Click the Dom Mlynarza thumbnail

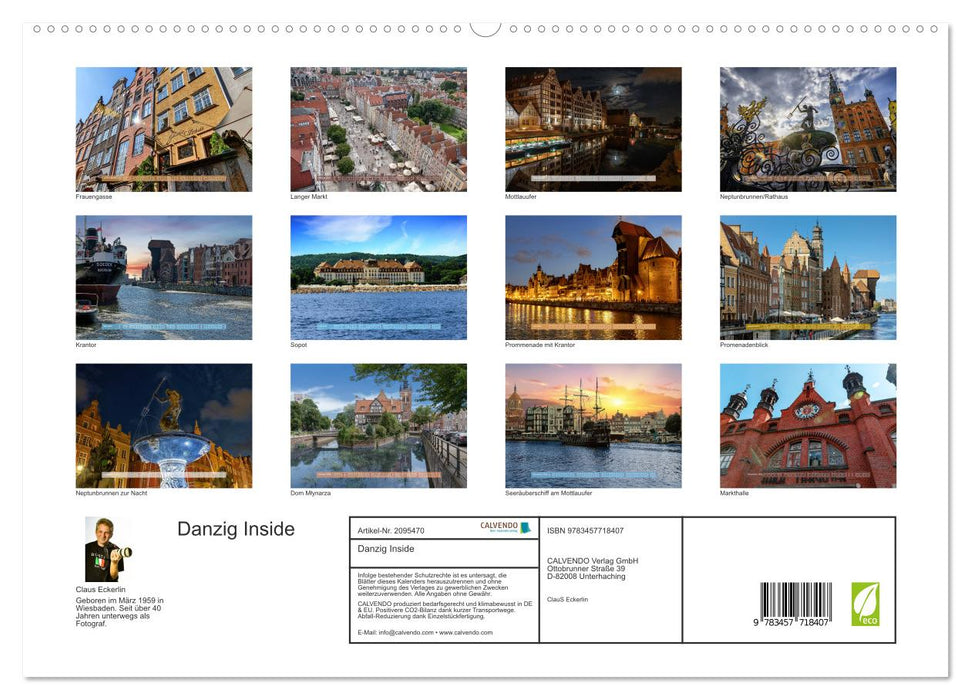pos(379,424)
